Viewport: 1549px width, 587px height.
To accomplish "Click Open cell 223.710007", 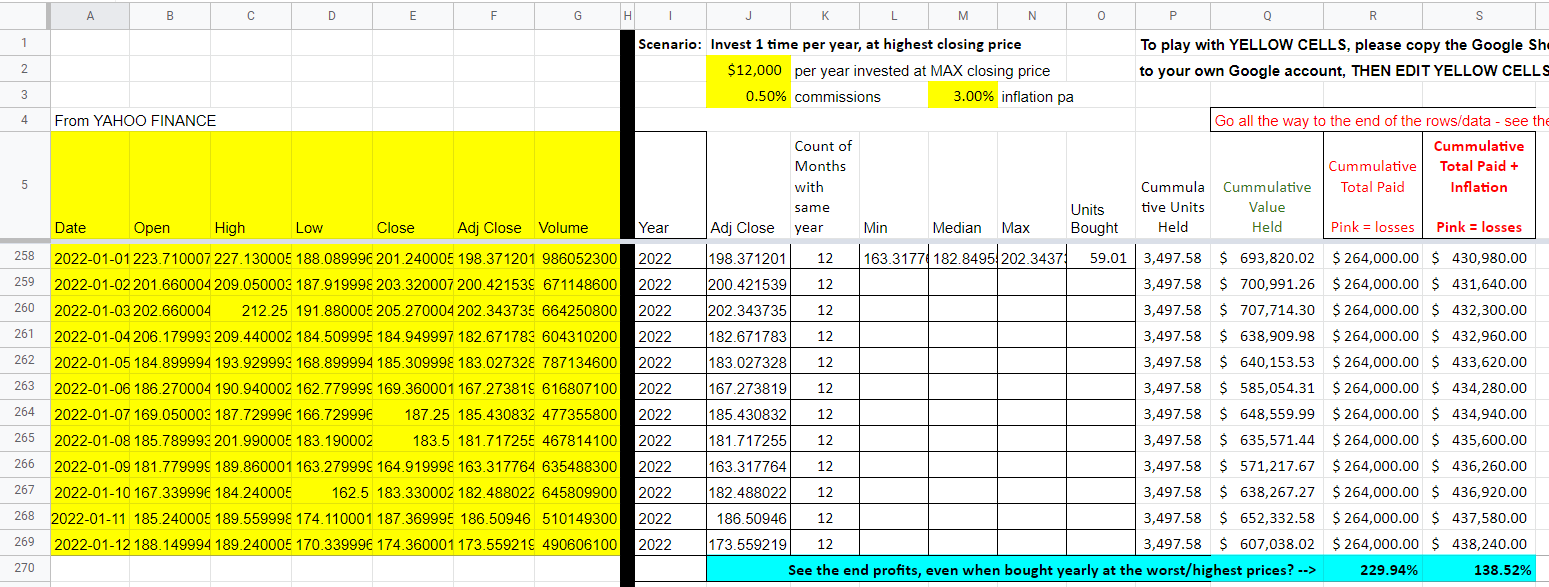I will tap(170, 258).
